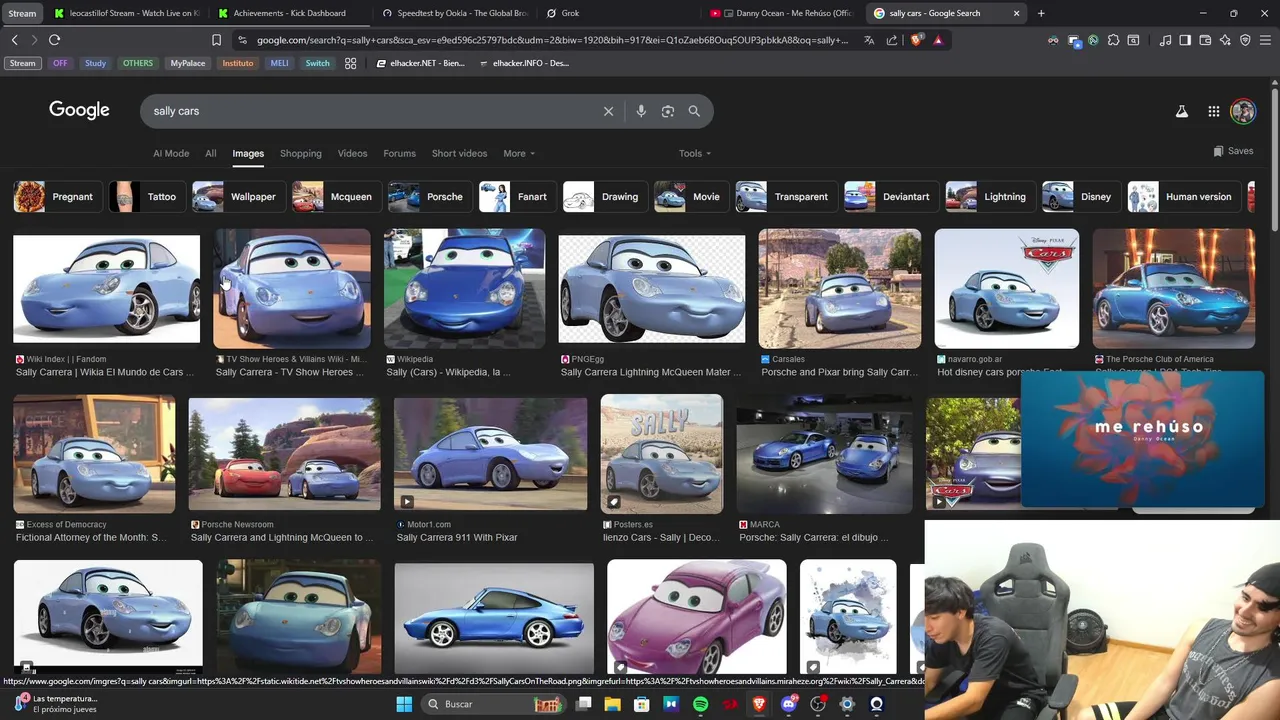This screenshot has width=1280, height=720.
Task: Filter images by the Mcqueen chip
Action: [x=336, y=197]
